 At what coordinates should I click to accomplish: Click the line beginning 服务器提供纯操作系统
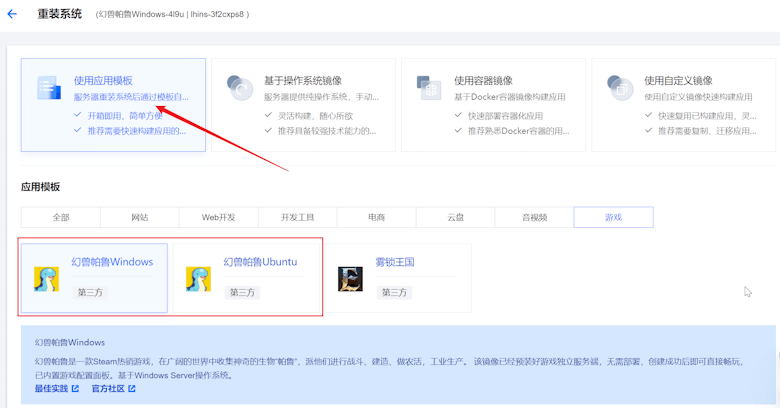tap(321, 97)
